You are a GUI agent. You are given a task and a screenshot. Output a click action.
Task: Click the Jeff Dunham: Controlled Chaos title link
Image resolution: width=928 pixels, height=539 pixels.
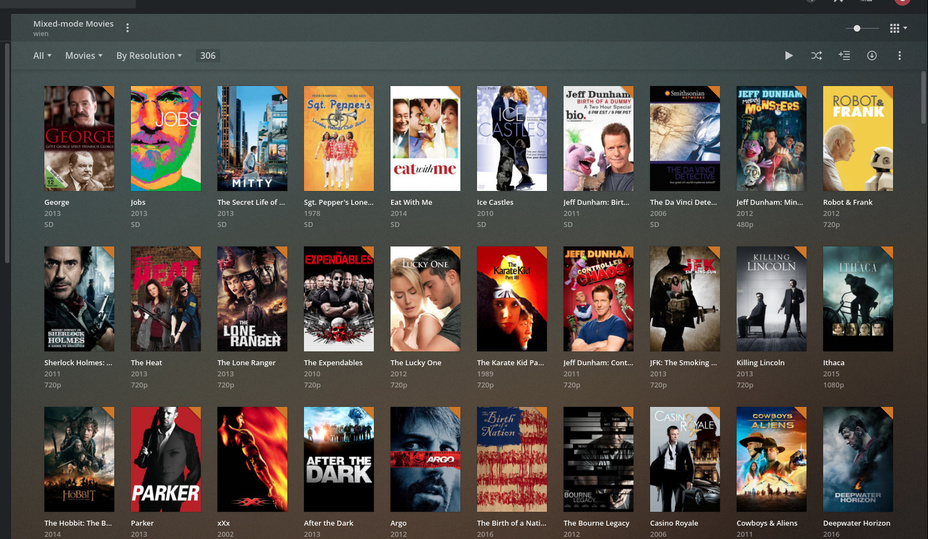click(x=598, y=363)
